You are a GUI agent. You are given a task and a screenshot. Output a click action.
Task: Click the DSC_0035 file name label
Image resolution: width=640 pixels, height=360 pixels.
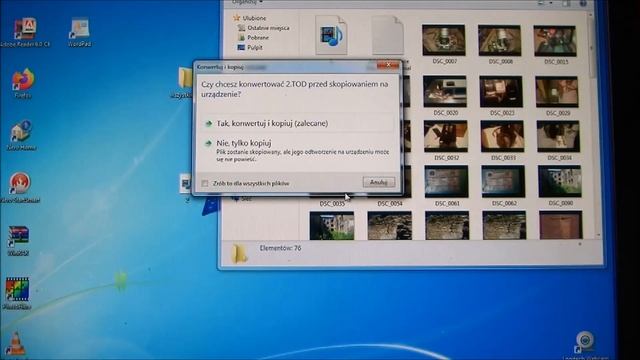332,203
